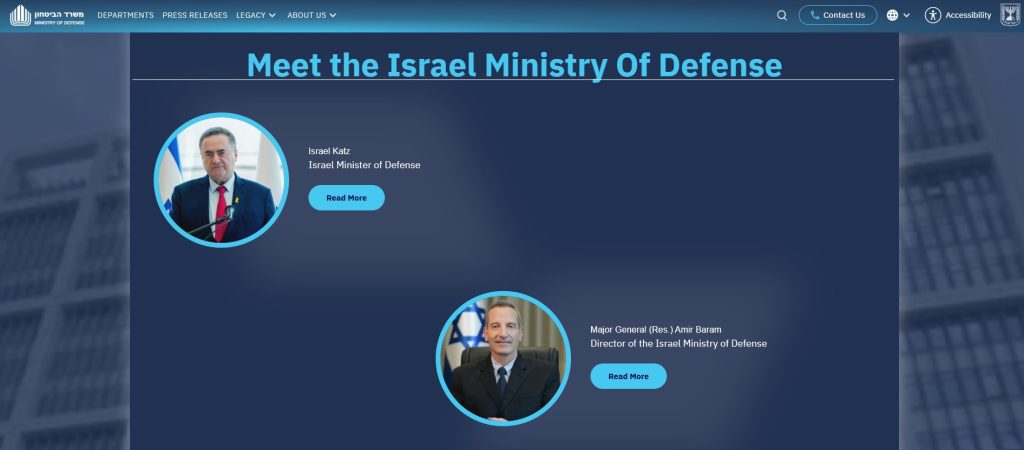Click the accessibility figure icon
The height and width of the screenshot is (450, 1024).
[x=933, y=15]
